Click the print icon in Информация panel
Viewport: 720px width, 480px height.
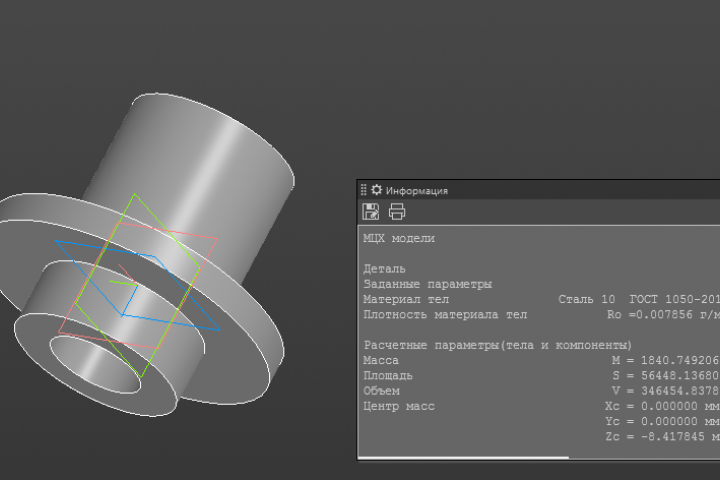point(397,212)
